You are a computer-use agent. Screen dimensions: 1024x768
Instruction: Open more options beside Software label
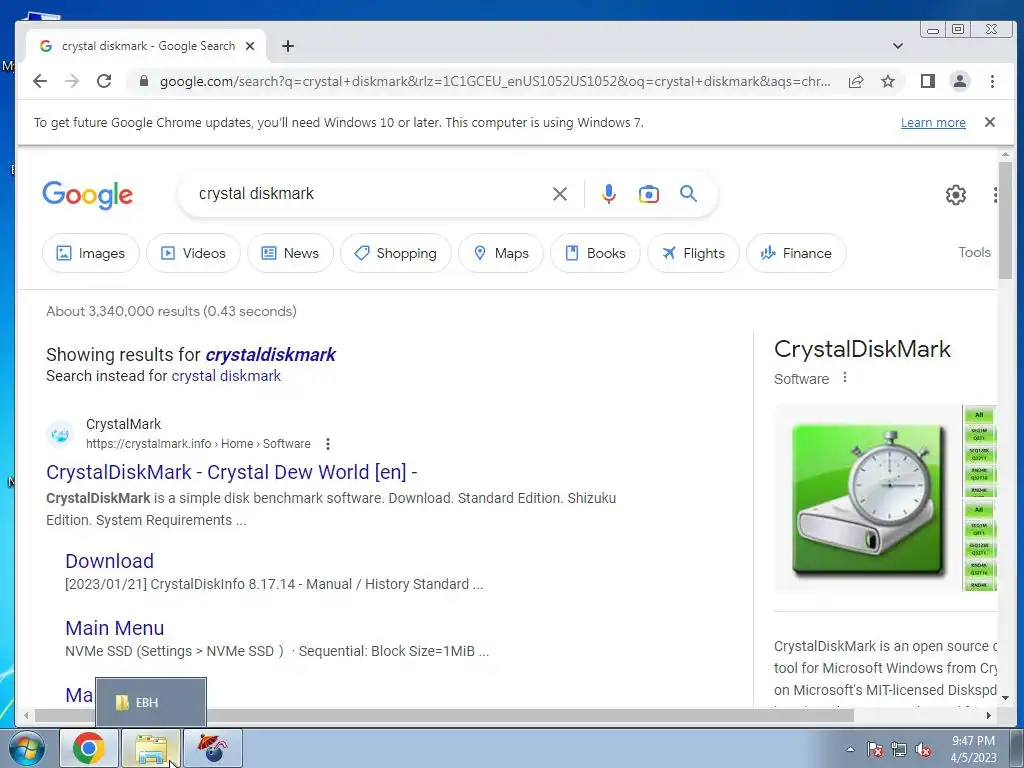(844, 377)
